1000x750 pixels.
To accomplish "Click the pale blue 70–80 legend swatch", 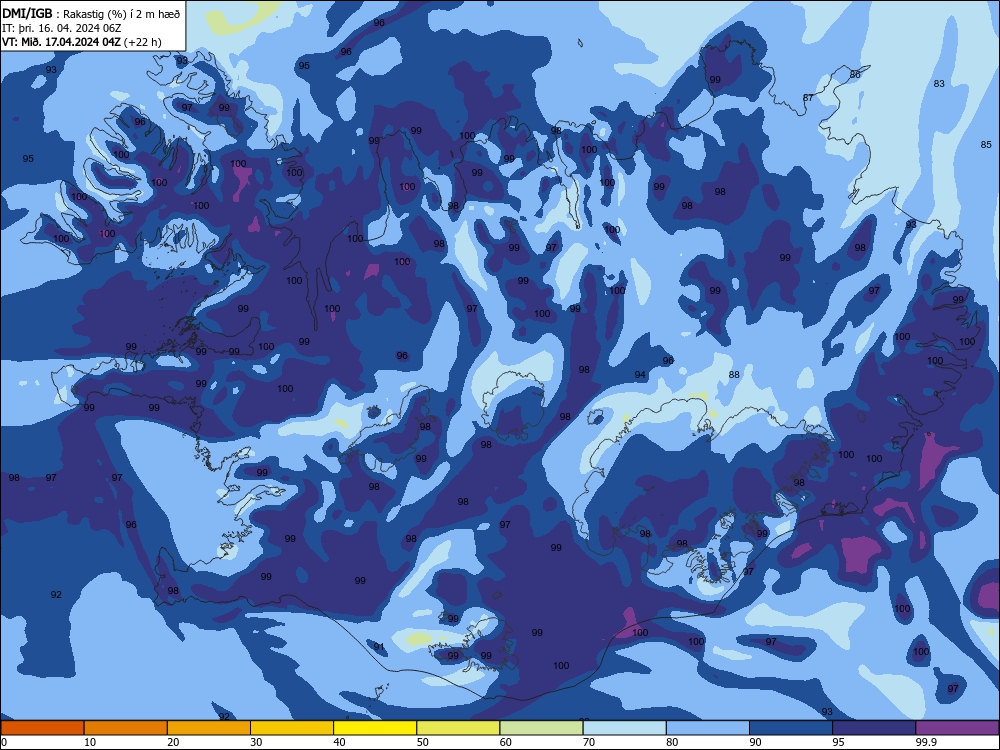I will (624, 728).
